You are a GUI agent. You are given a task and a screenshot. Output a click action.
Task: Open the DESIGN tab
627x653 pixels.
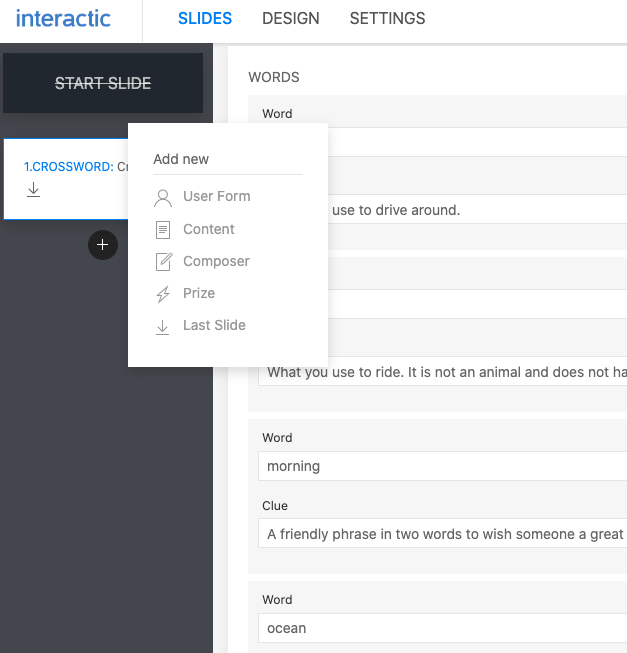pos(290,19)
